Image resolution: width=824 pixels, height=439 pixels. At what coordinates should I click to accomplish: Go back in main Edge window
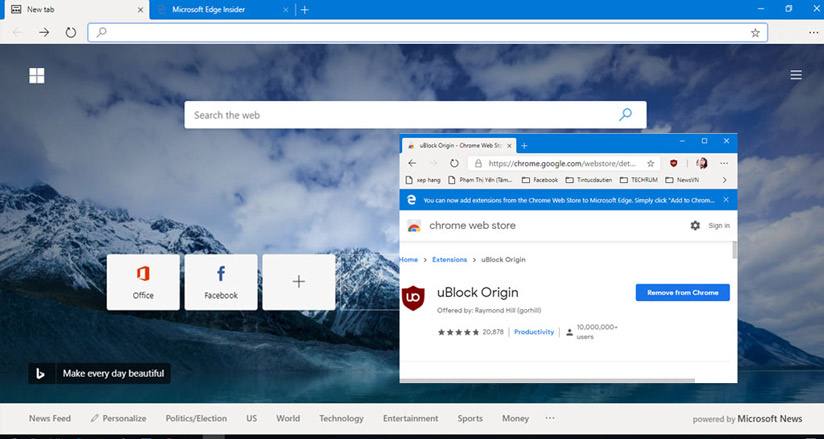coord(17,33)
